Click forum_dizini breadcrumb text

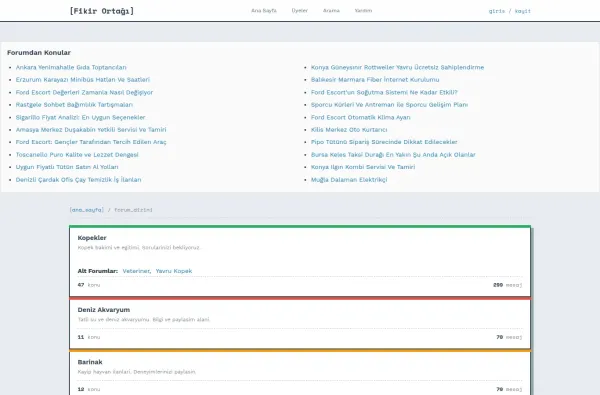click(133, 210)
